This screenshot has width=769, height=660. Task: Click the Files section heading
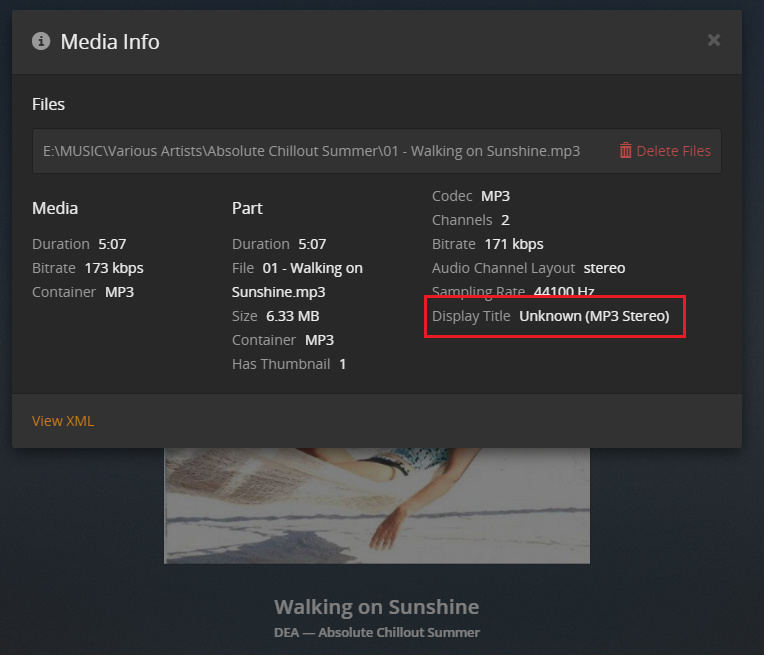pyautogui.click(x=49, y=104)
